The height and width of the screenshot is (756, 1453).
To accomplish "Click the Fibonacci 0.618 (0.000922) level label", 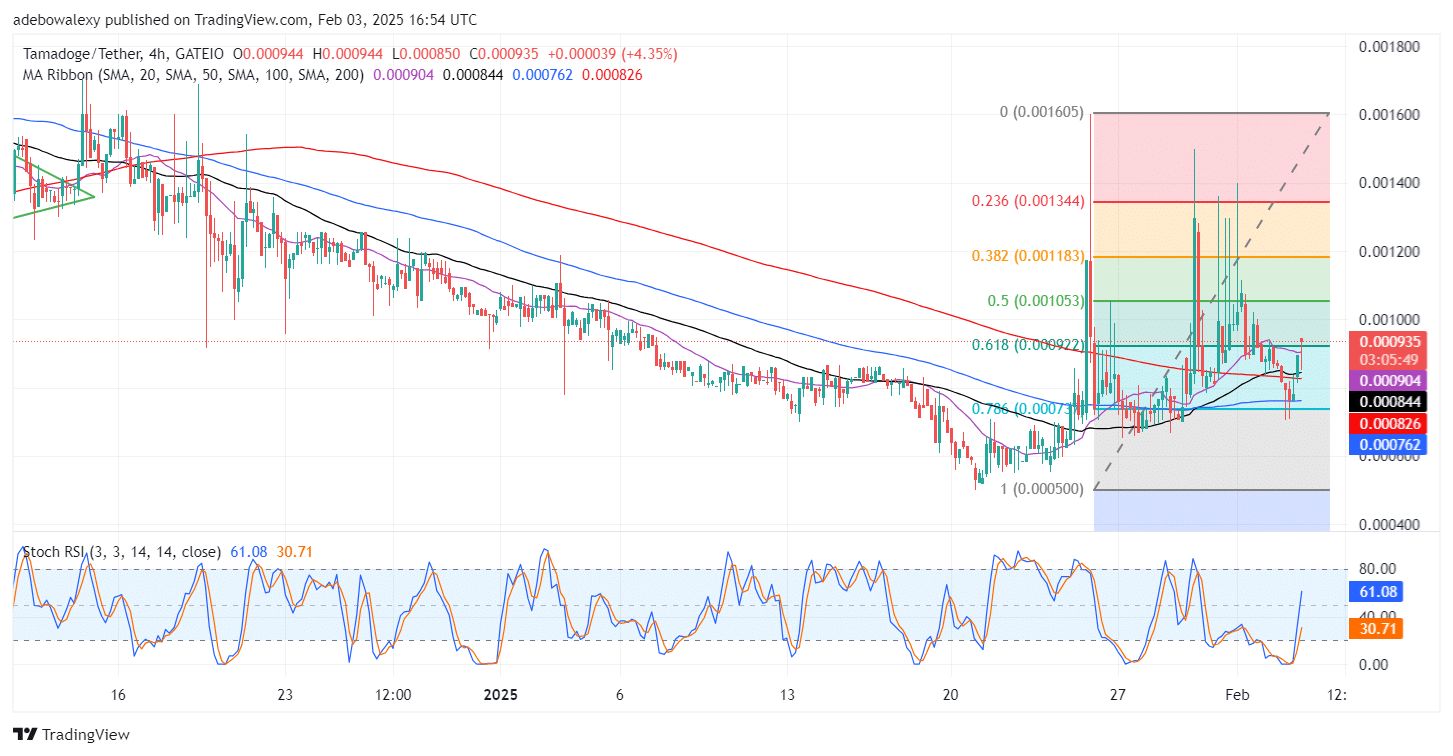I will pos(1028,345).
